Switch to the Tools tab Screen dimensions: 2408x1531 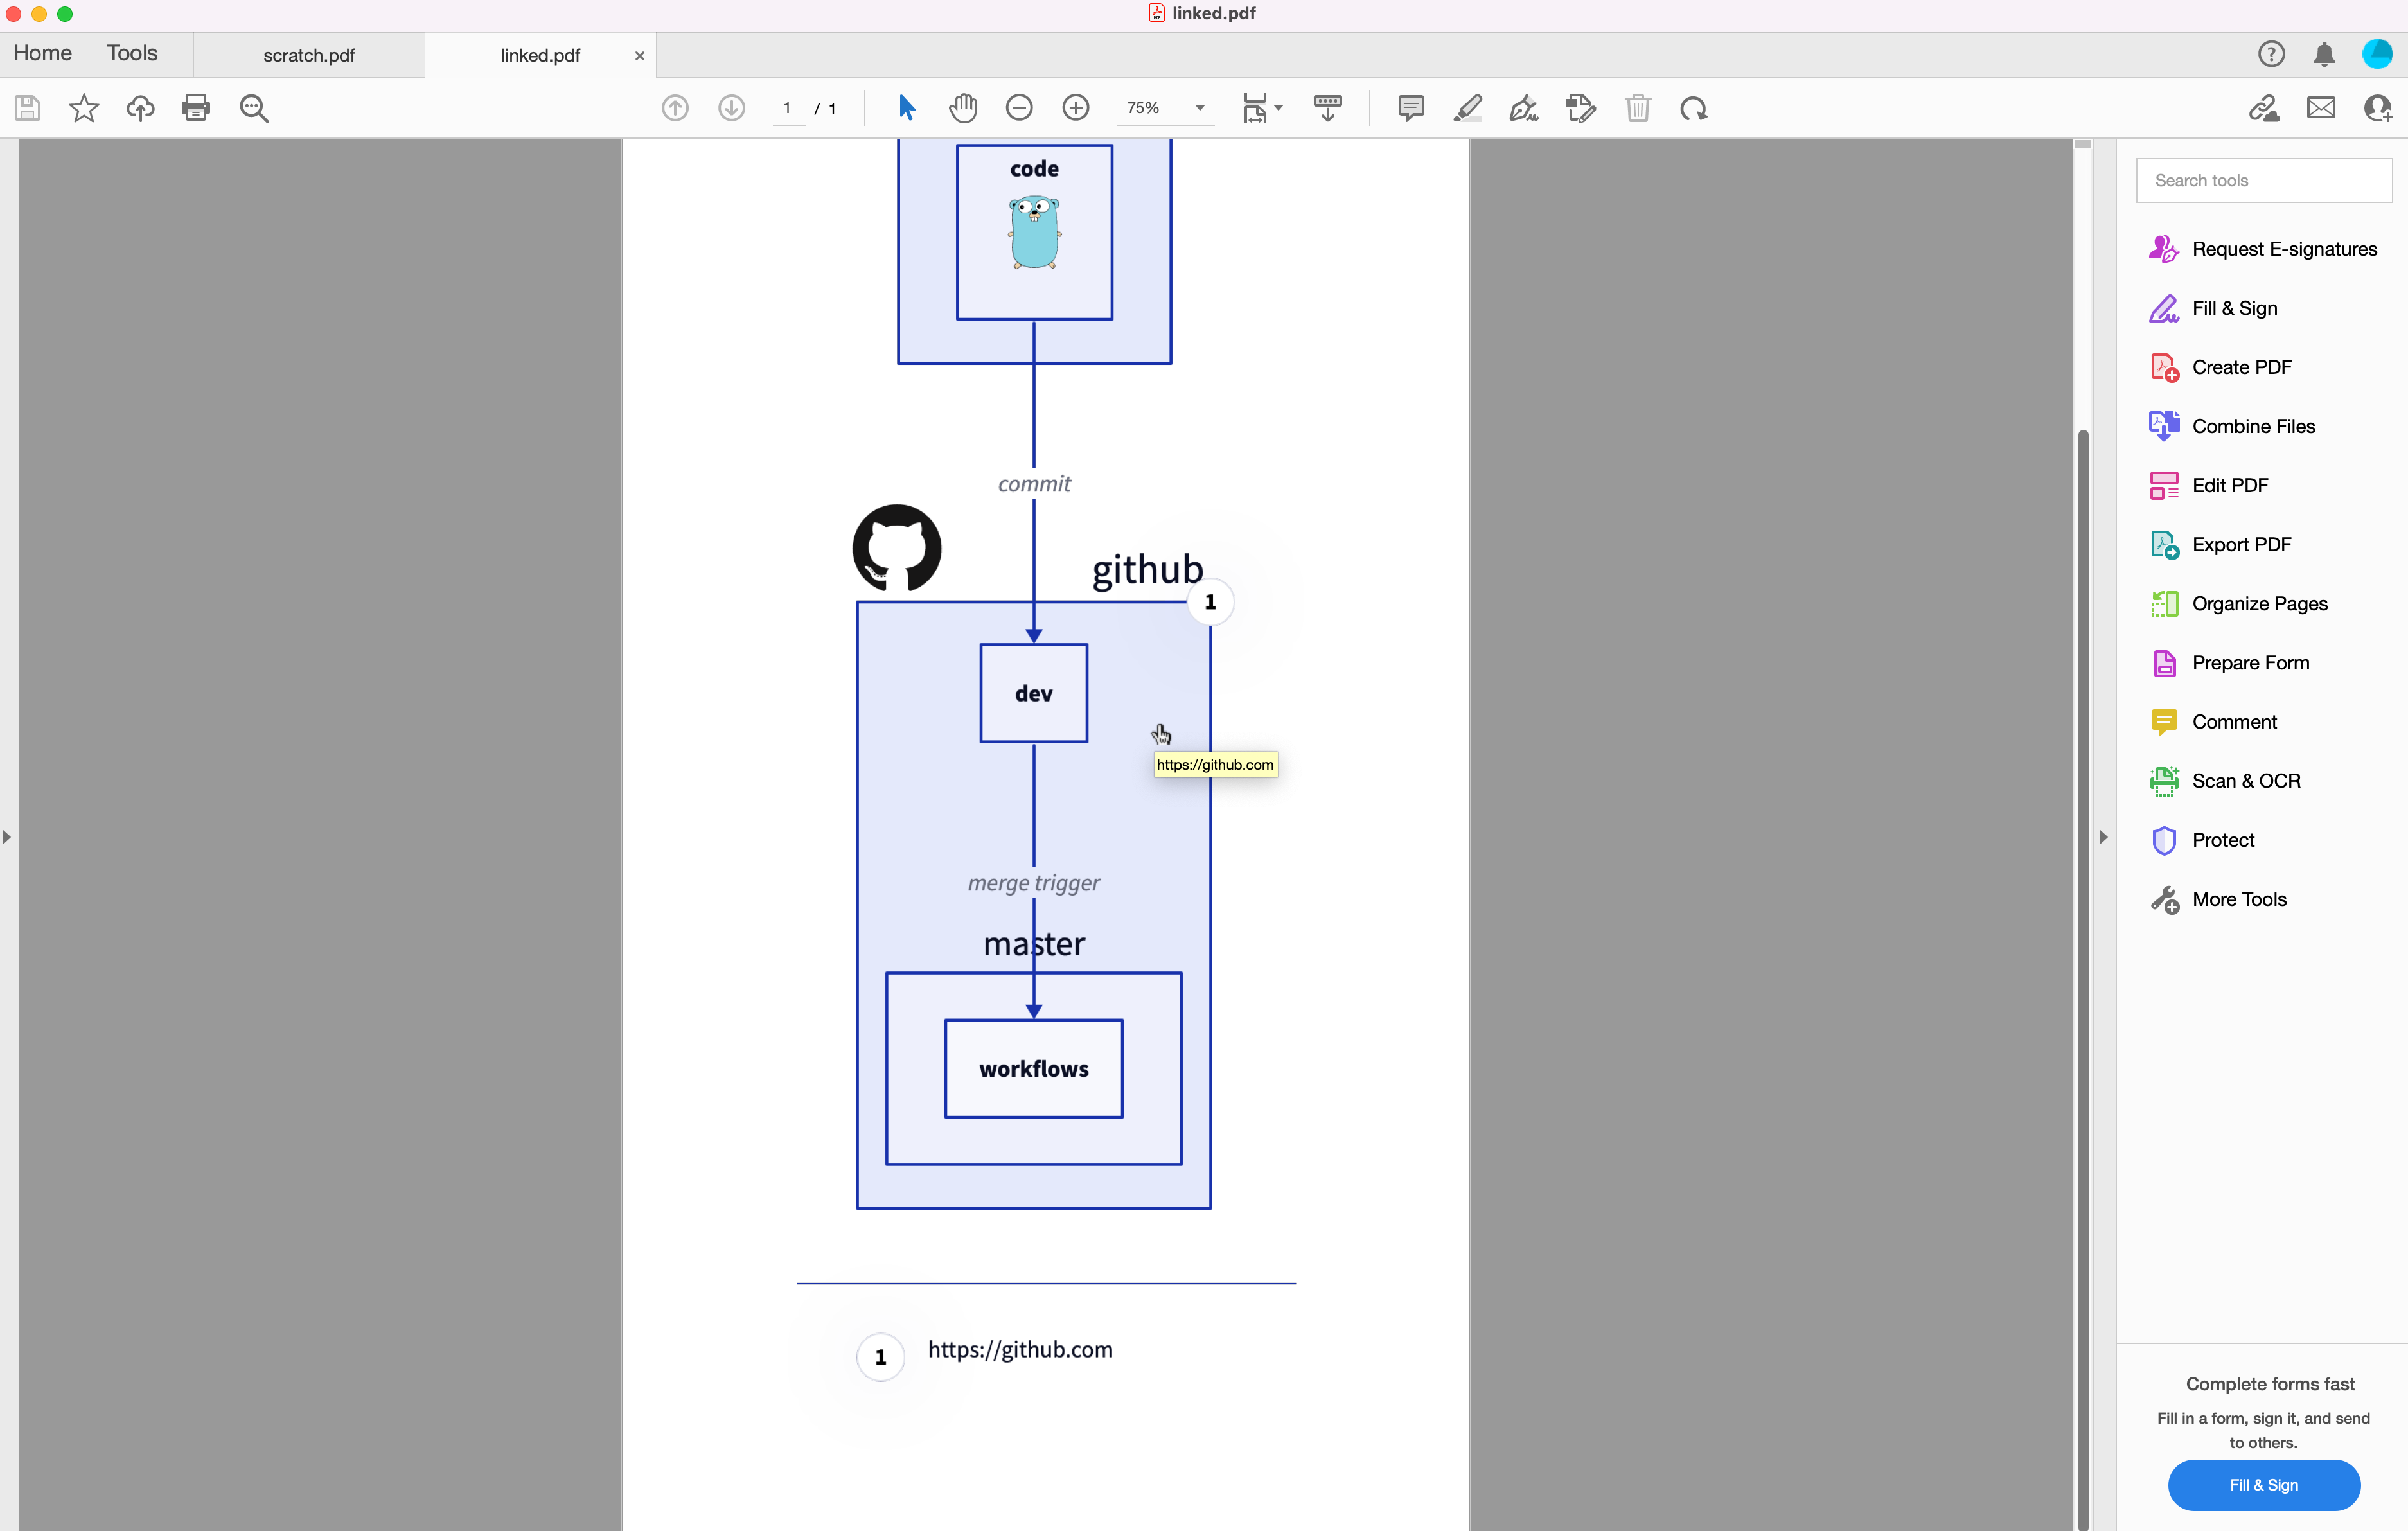click(132, 54)
